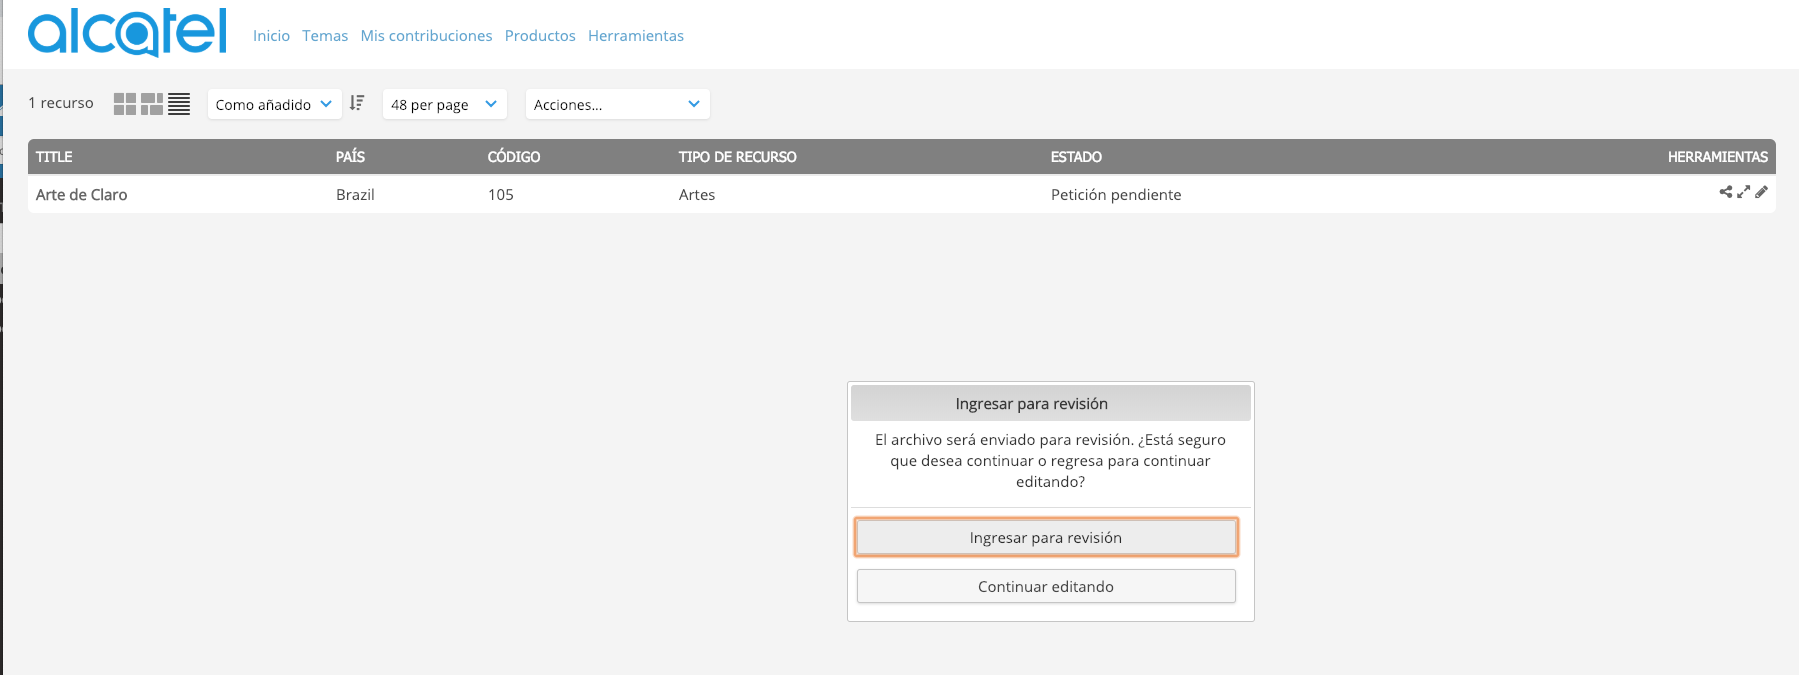Choose Continuar editando button
This screenshot has width=1799, height=675.
tap(1046, 586)
